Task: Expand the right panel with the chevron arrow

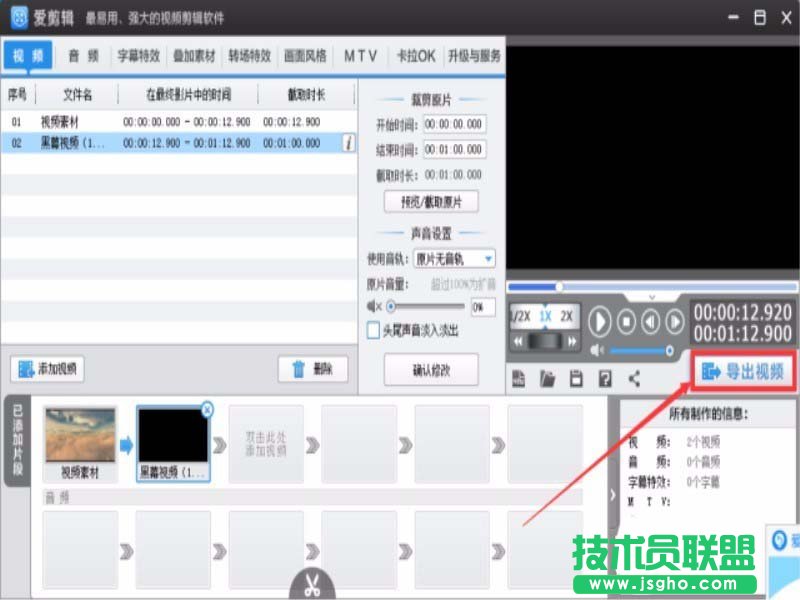Action: 612,493
